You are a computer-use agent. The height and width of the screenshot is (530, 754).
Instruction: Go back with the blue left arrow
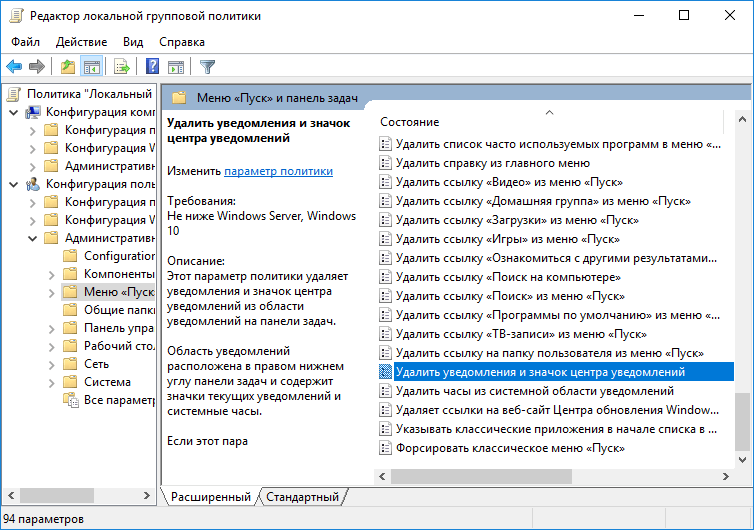[14, 67]
